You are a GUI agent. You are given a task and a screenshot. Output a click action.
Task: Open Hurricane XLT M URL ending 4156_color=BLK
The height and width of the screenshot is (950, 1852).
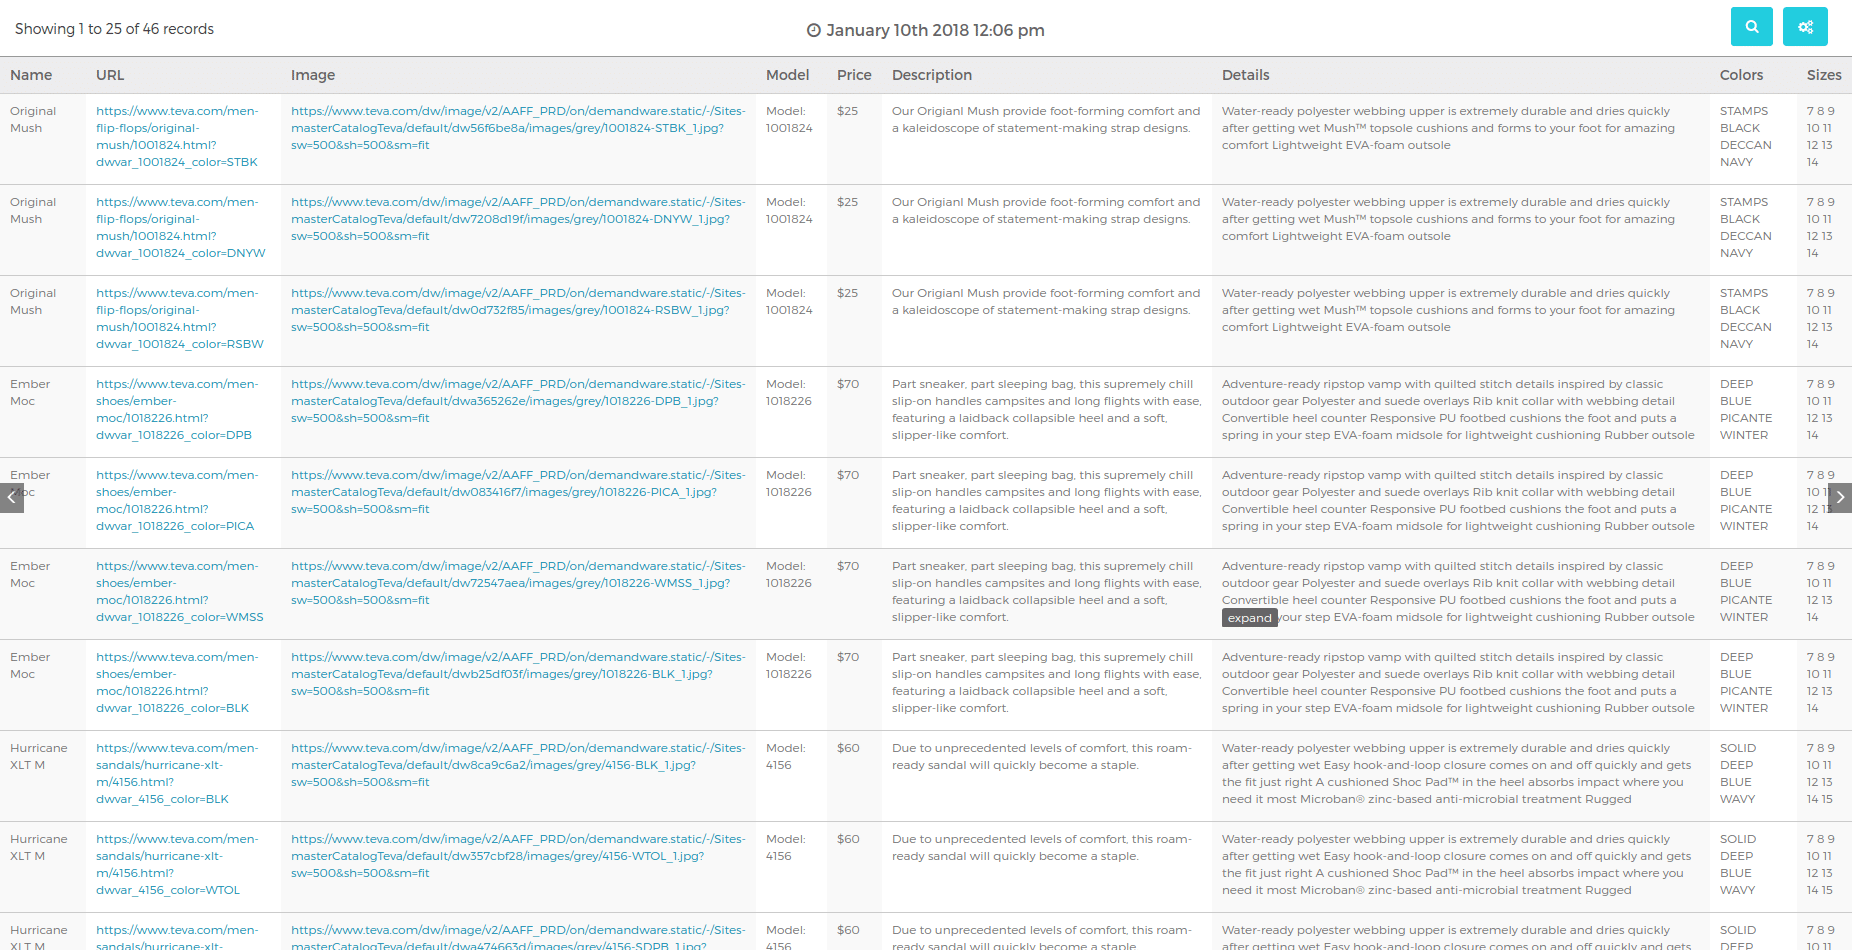(x=177, y=774)
